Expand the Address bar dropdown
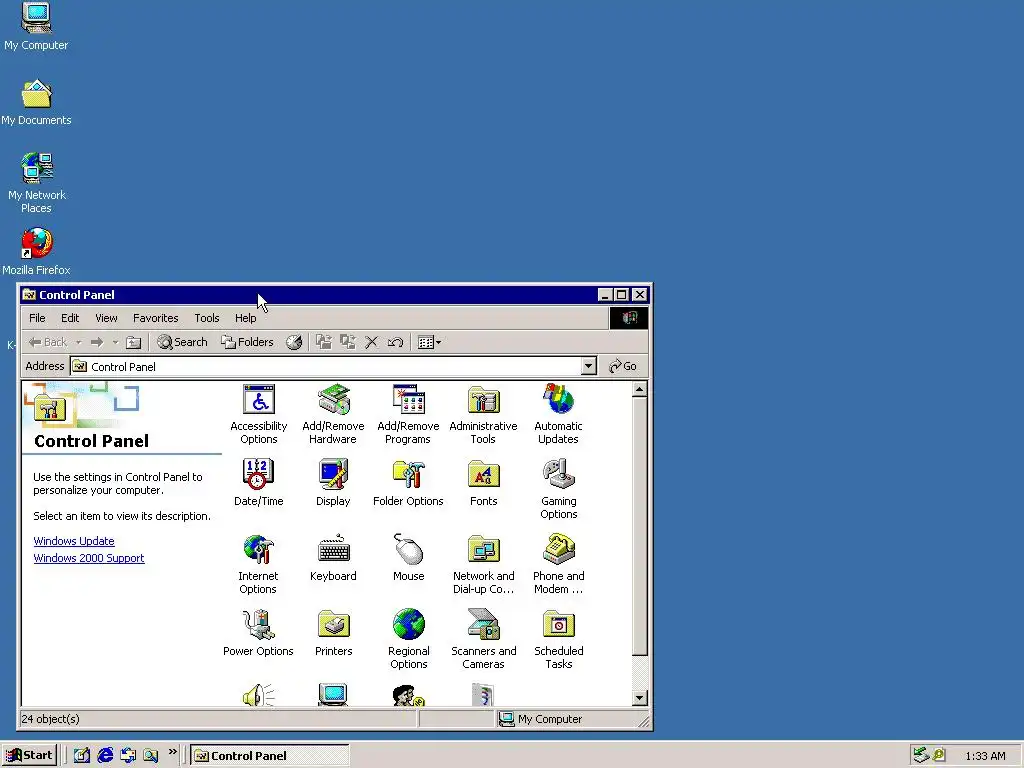 click(588, 366)
